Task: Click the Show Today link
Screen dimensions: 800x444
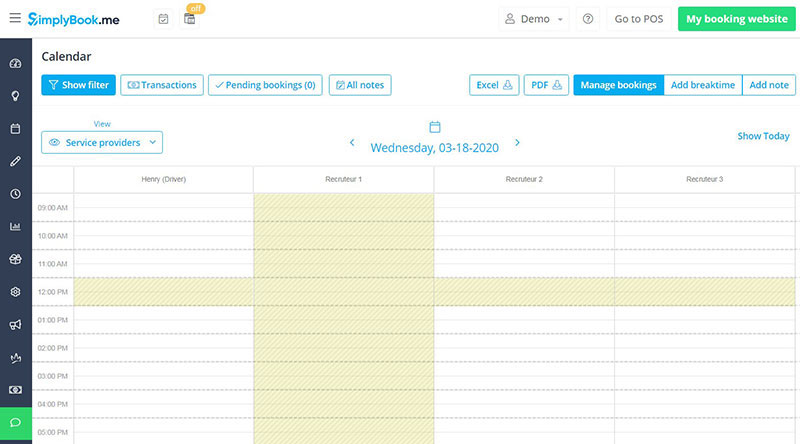Action: (763, 136)
